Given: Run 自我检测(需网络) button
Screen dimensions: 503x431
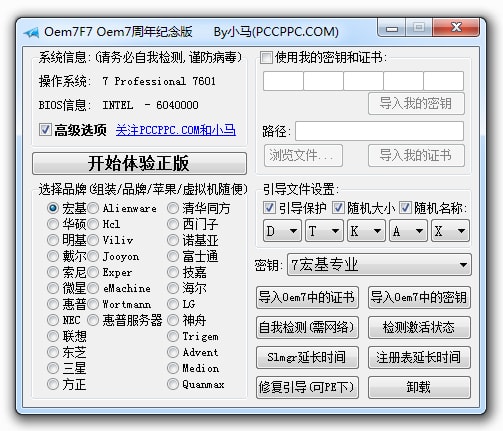Looking at the screenshot, I should pos(307,327).
